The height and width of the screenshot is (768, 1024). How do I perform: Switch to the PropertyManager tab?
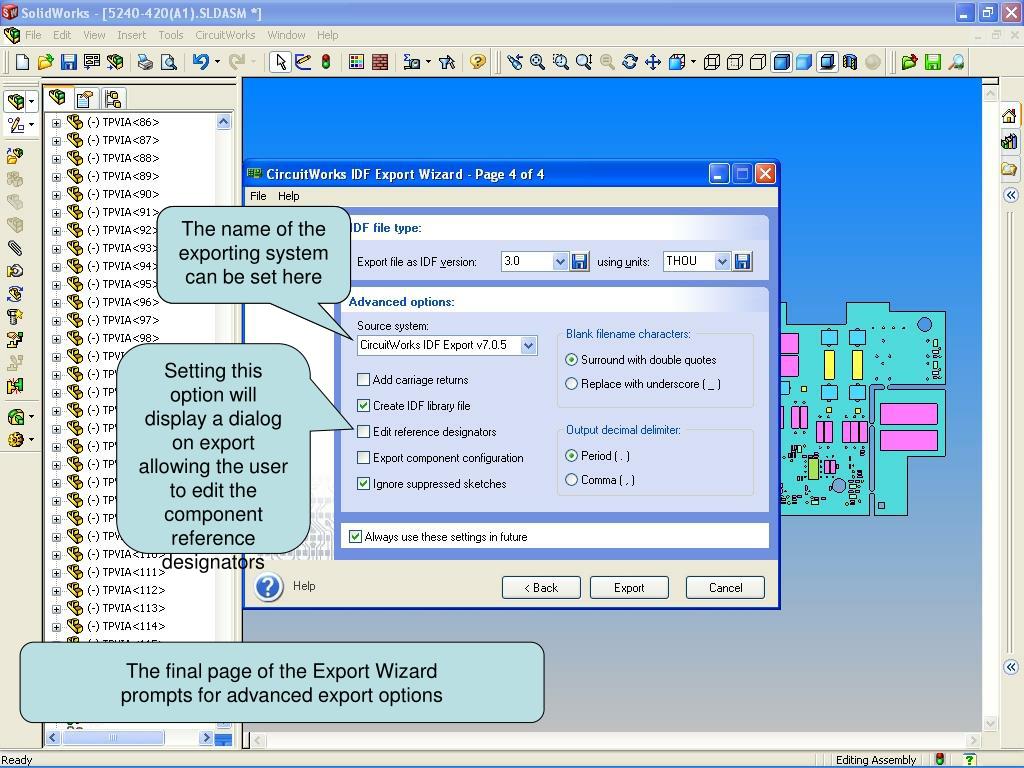(85, 99)
